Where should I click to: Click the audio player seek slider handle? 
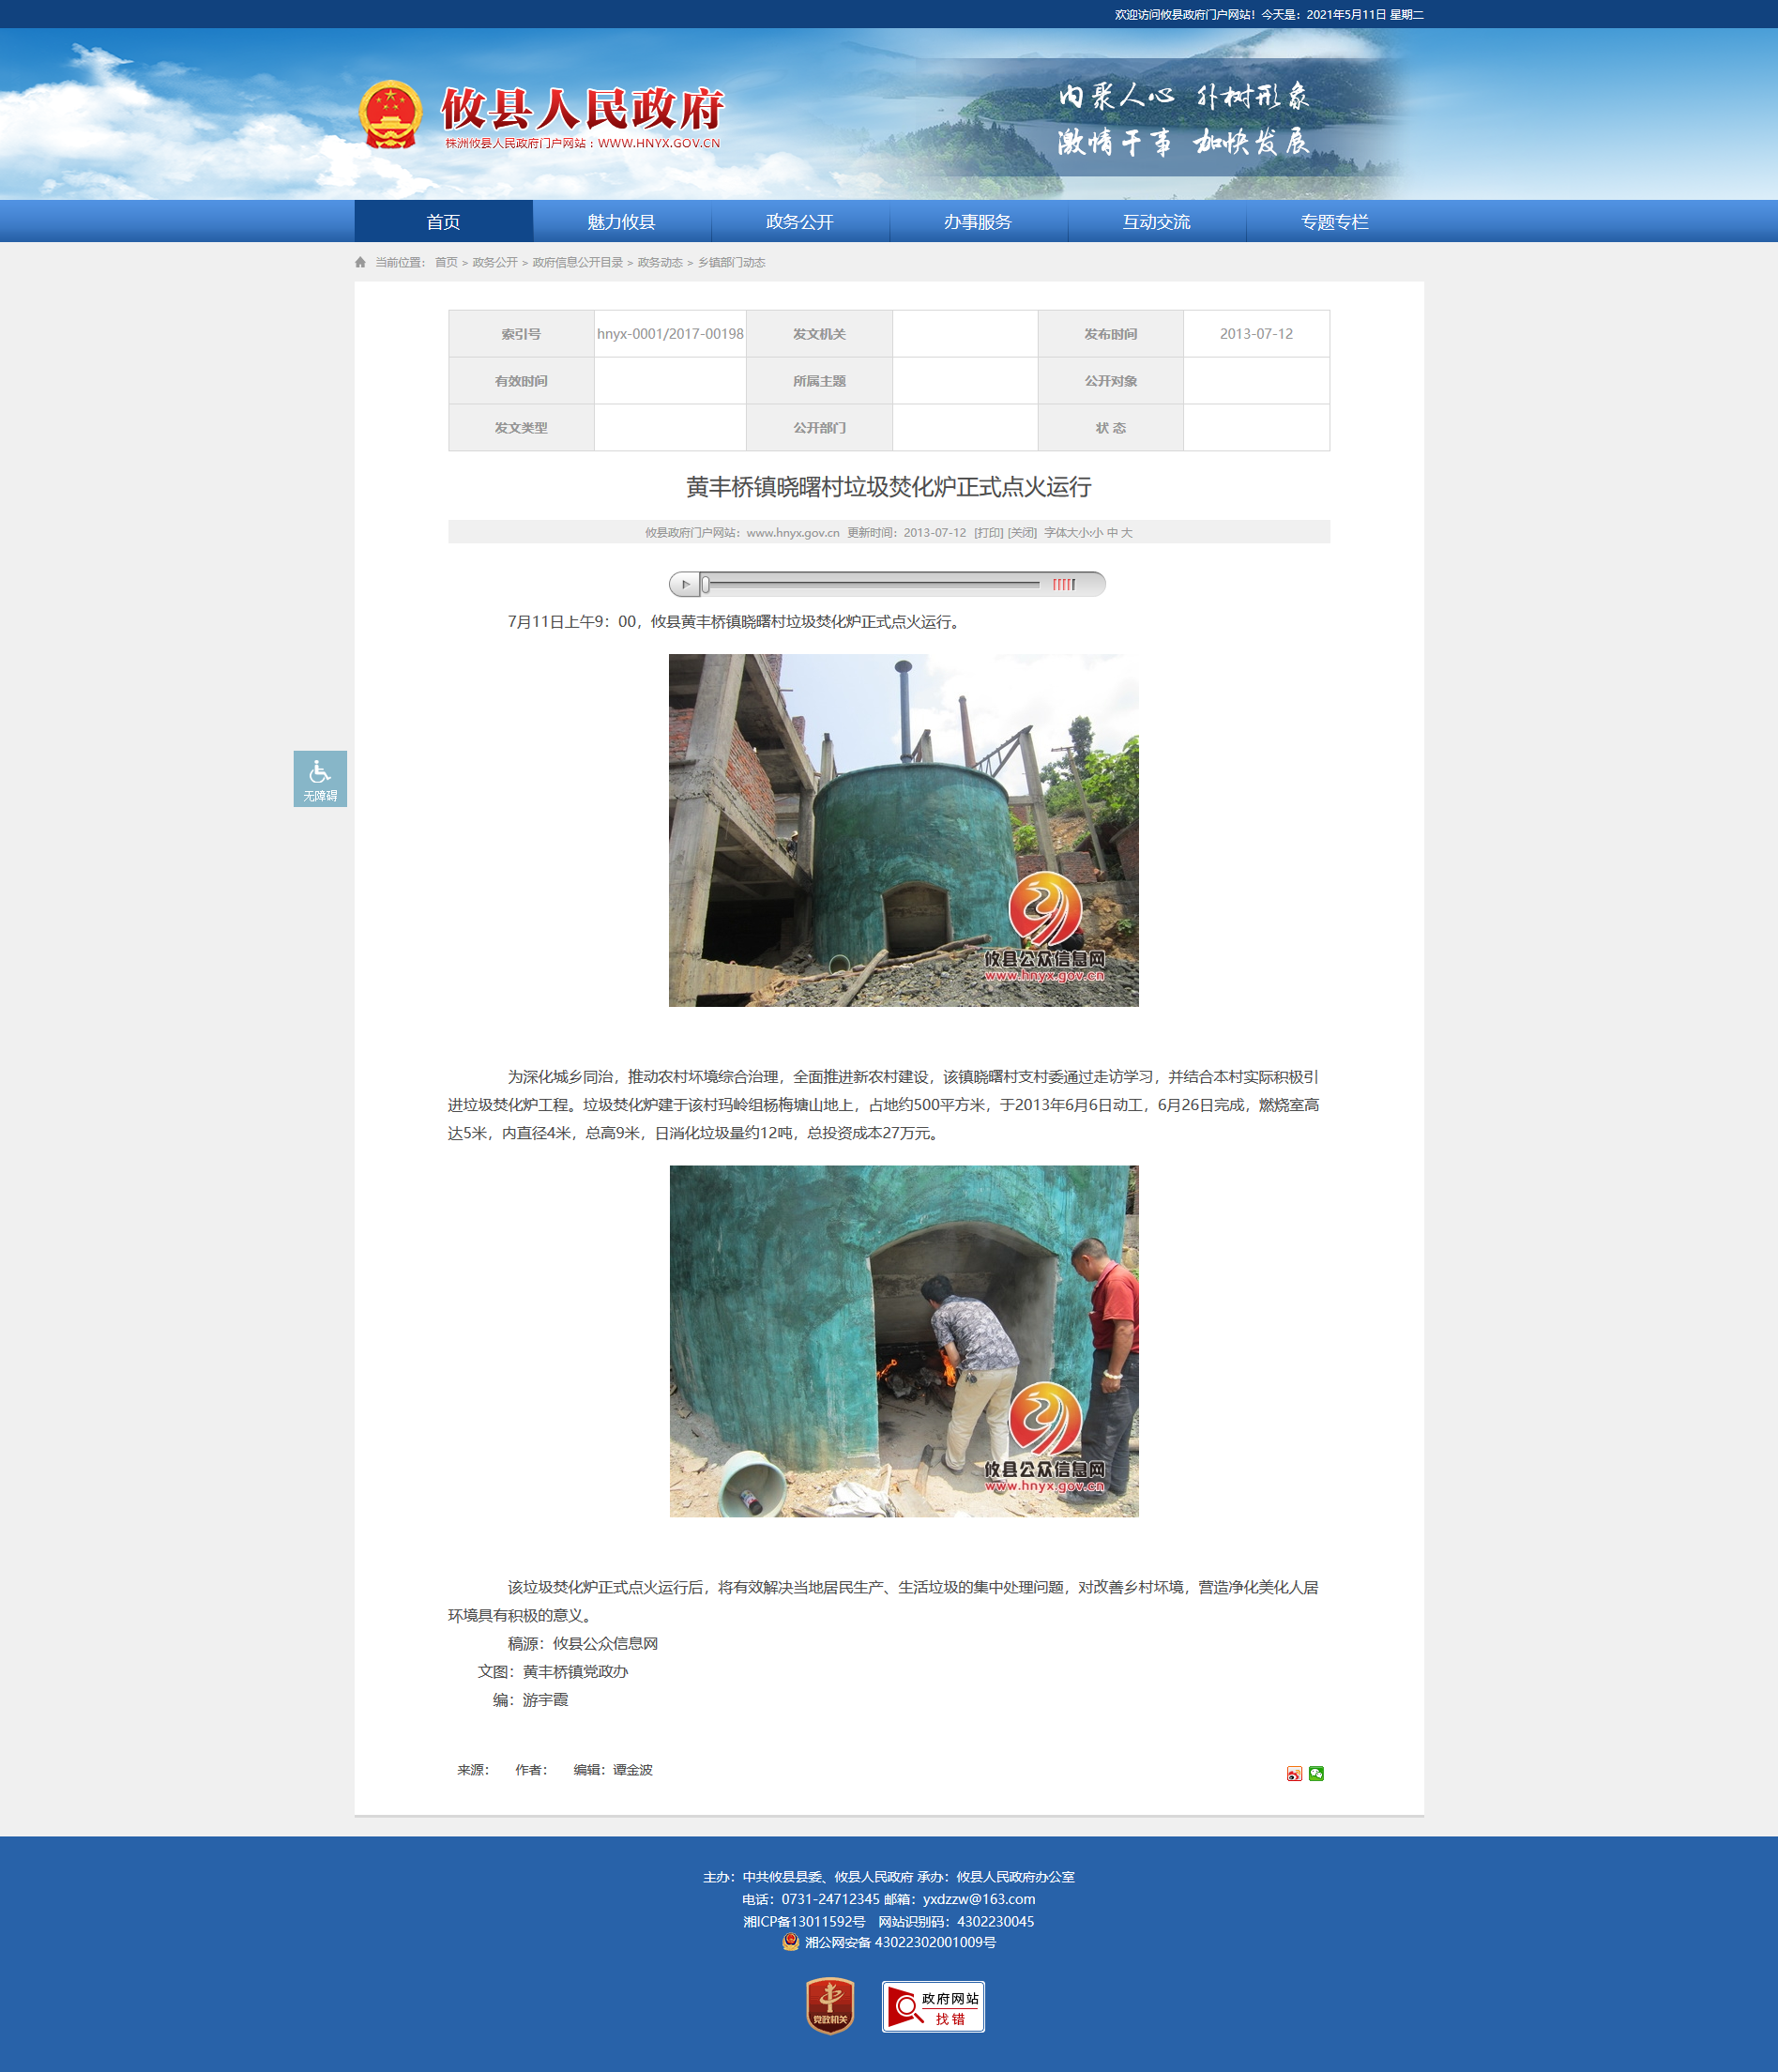pos(705,584)
